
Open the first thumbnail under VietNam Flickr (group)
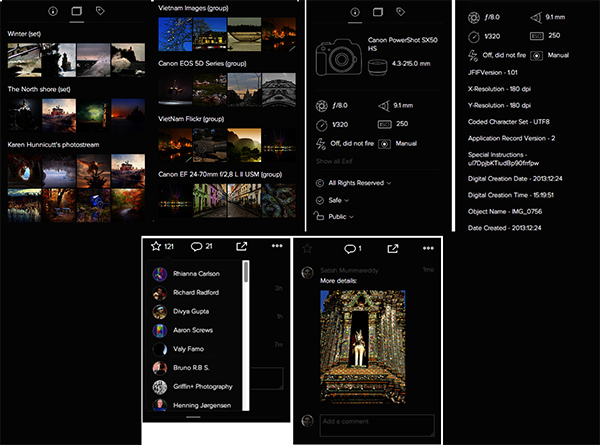point(175,145)
